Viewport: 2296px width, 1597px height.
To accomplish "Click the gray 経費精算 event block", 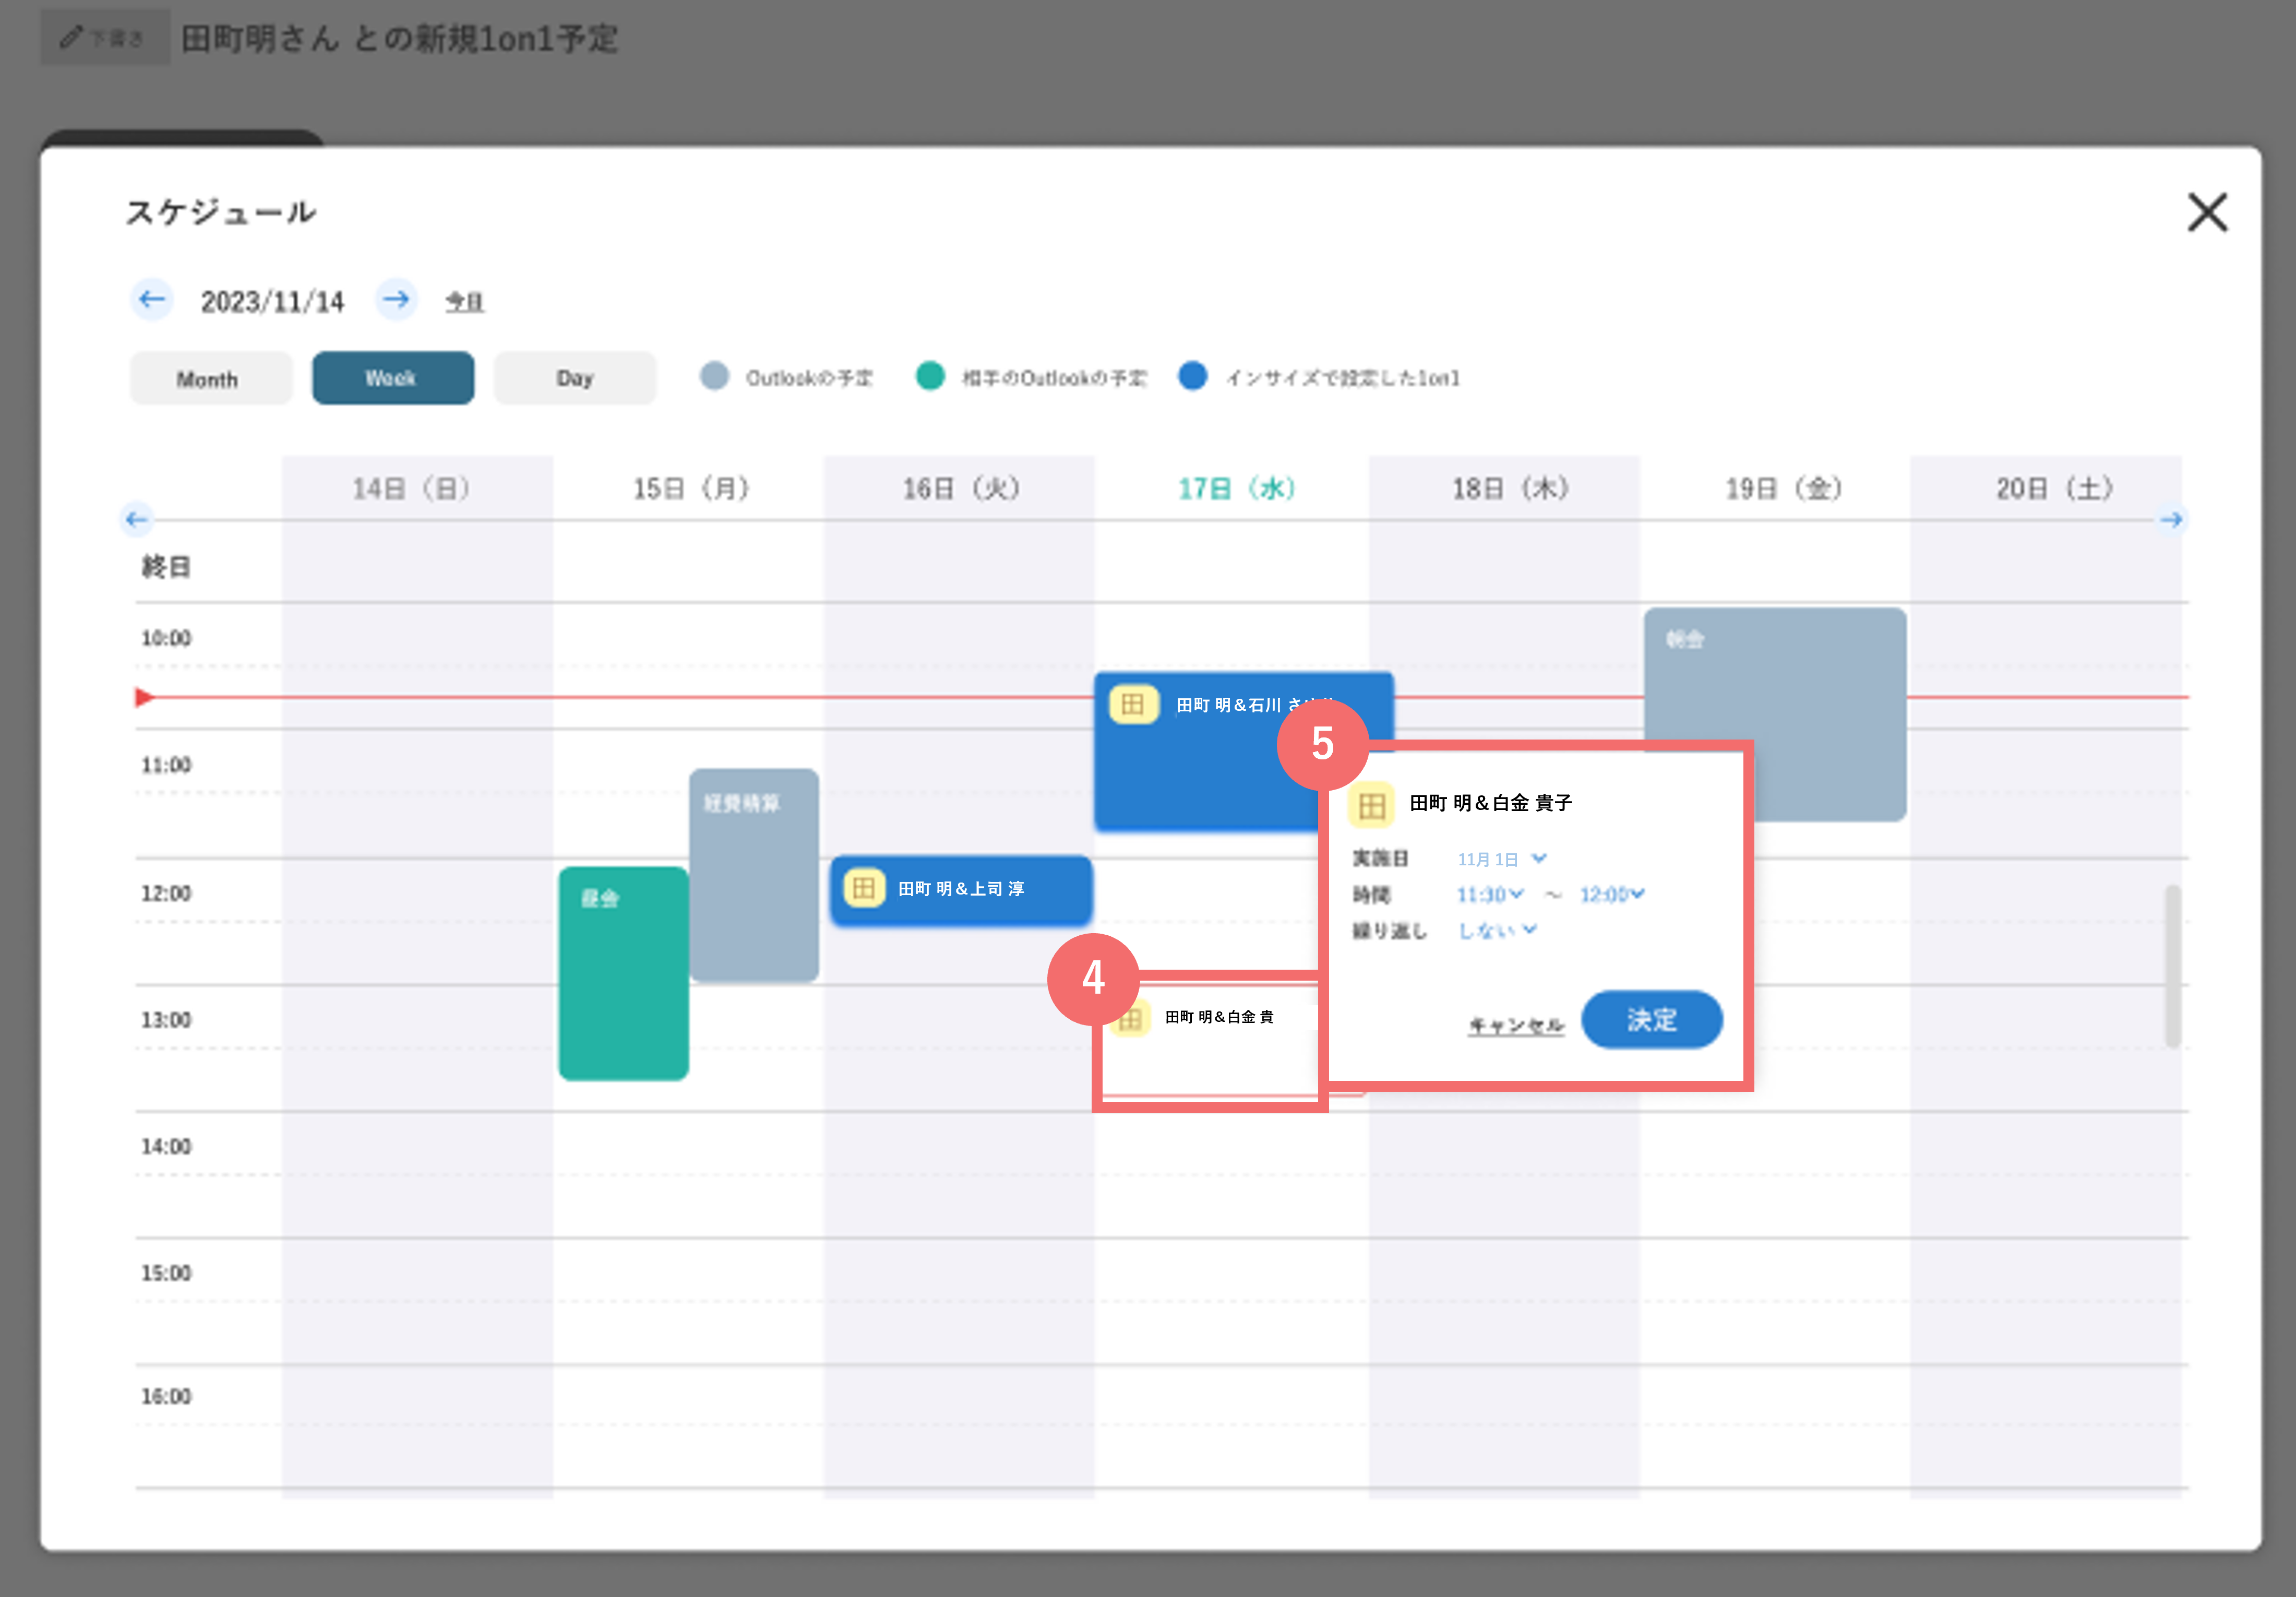I will coord(754,875).
